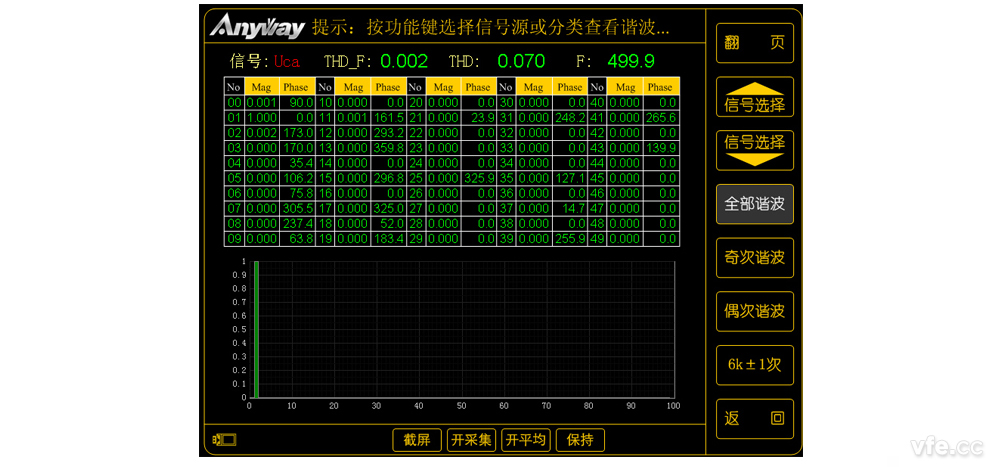Take a screenshot with 截屏
Viewport: 1000px width, 467px height.
click(x=416, y=440)
